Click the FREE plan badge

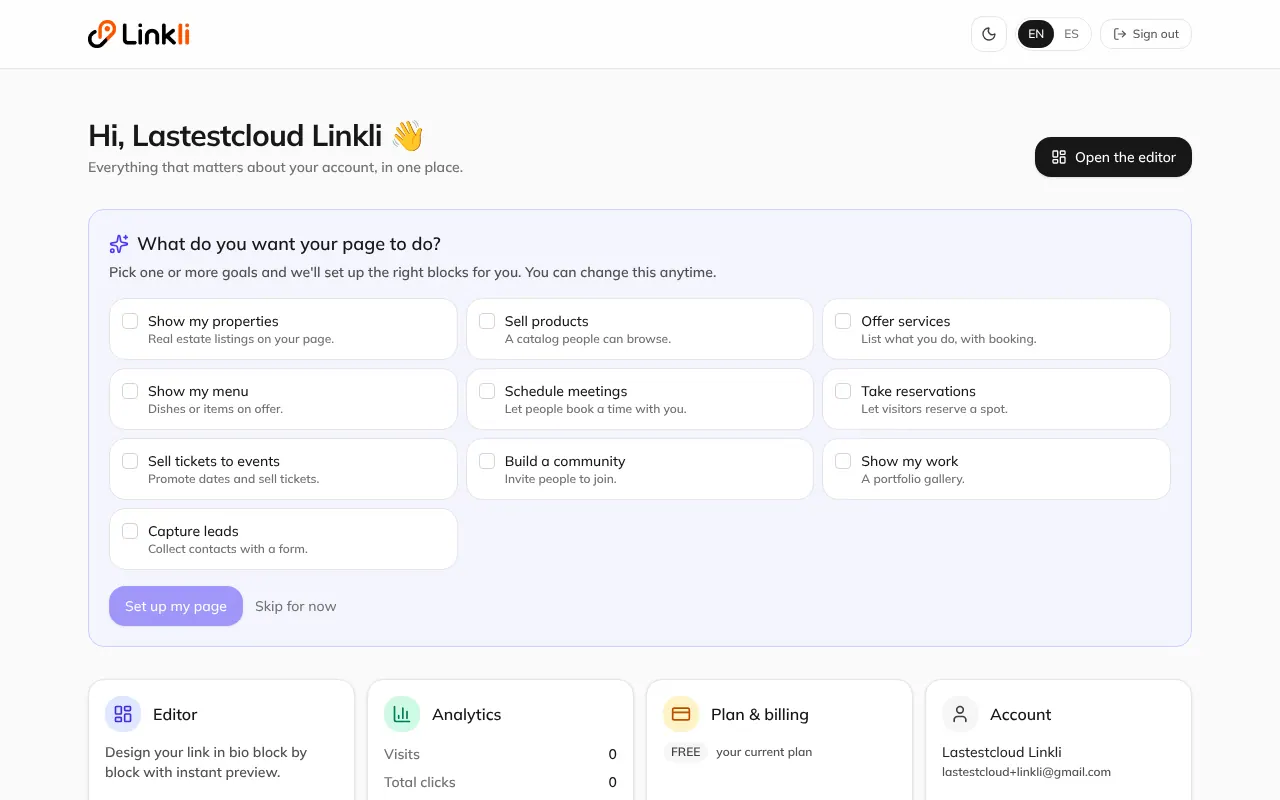click(686, 752)
